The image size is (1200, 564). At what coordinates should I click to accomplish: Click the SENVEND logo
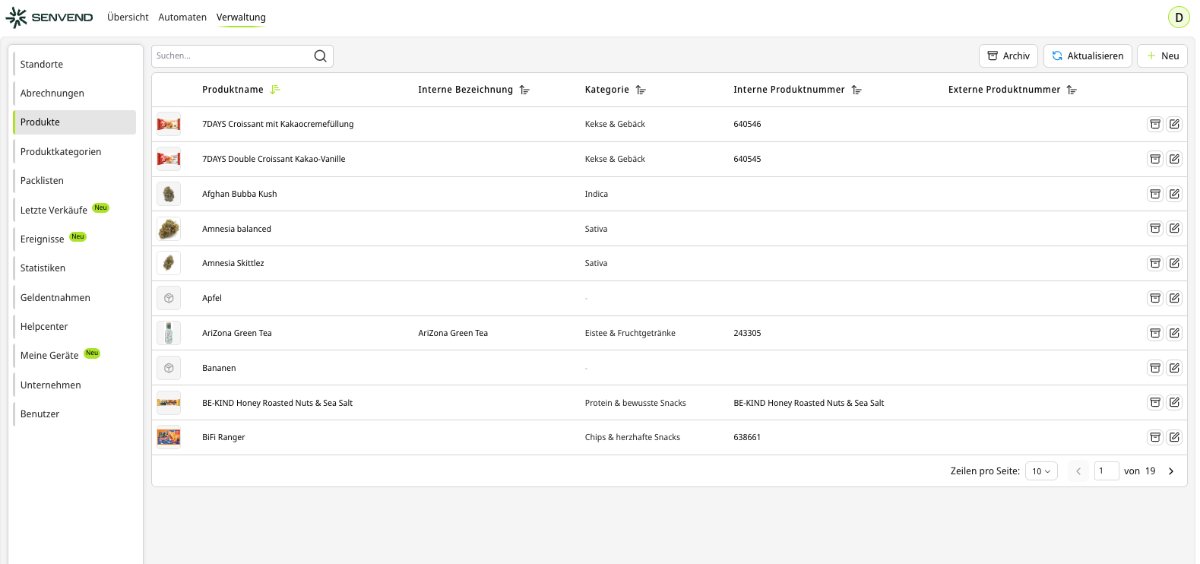point(50,17)
